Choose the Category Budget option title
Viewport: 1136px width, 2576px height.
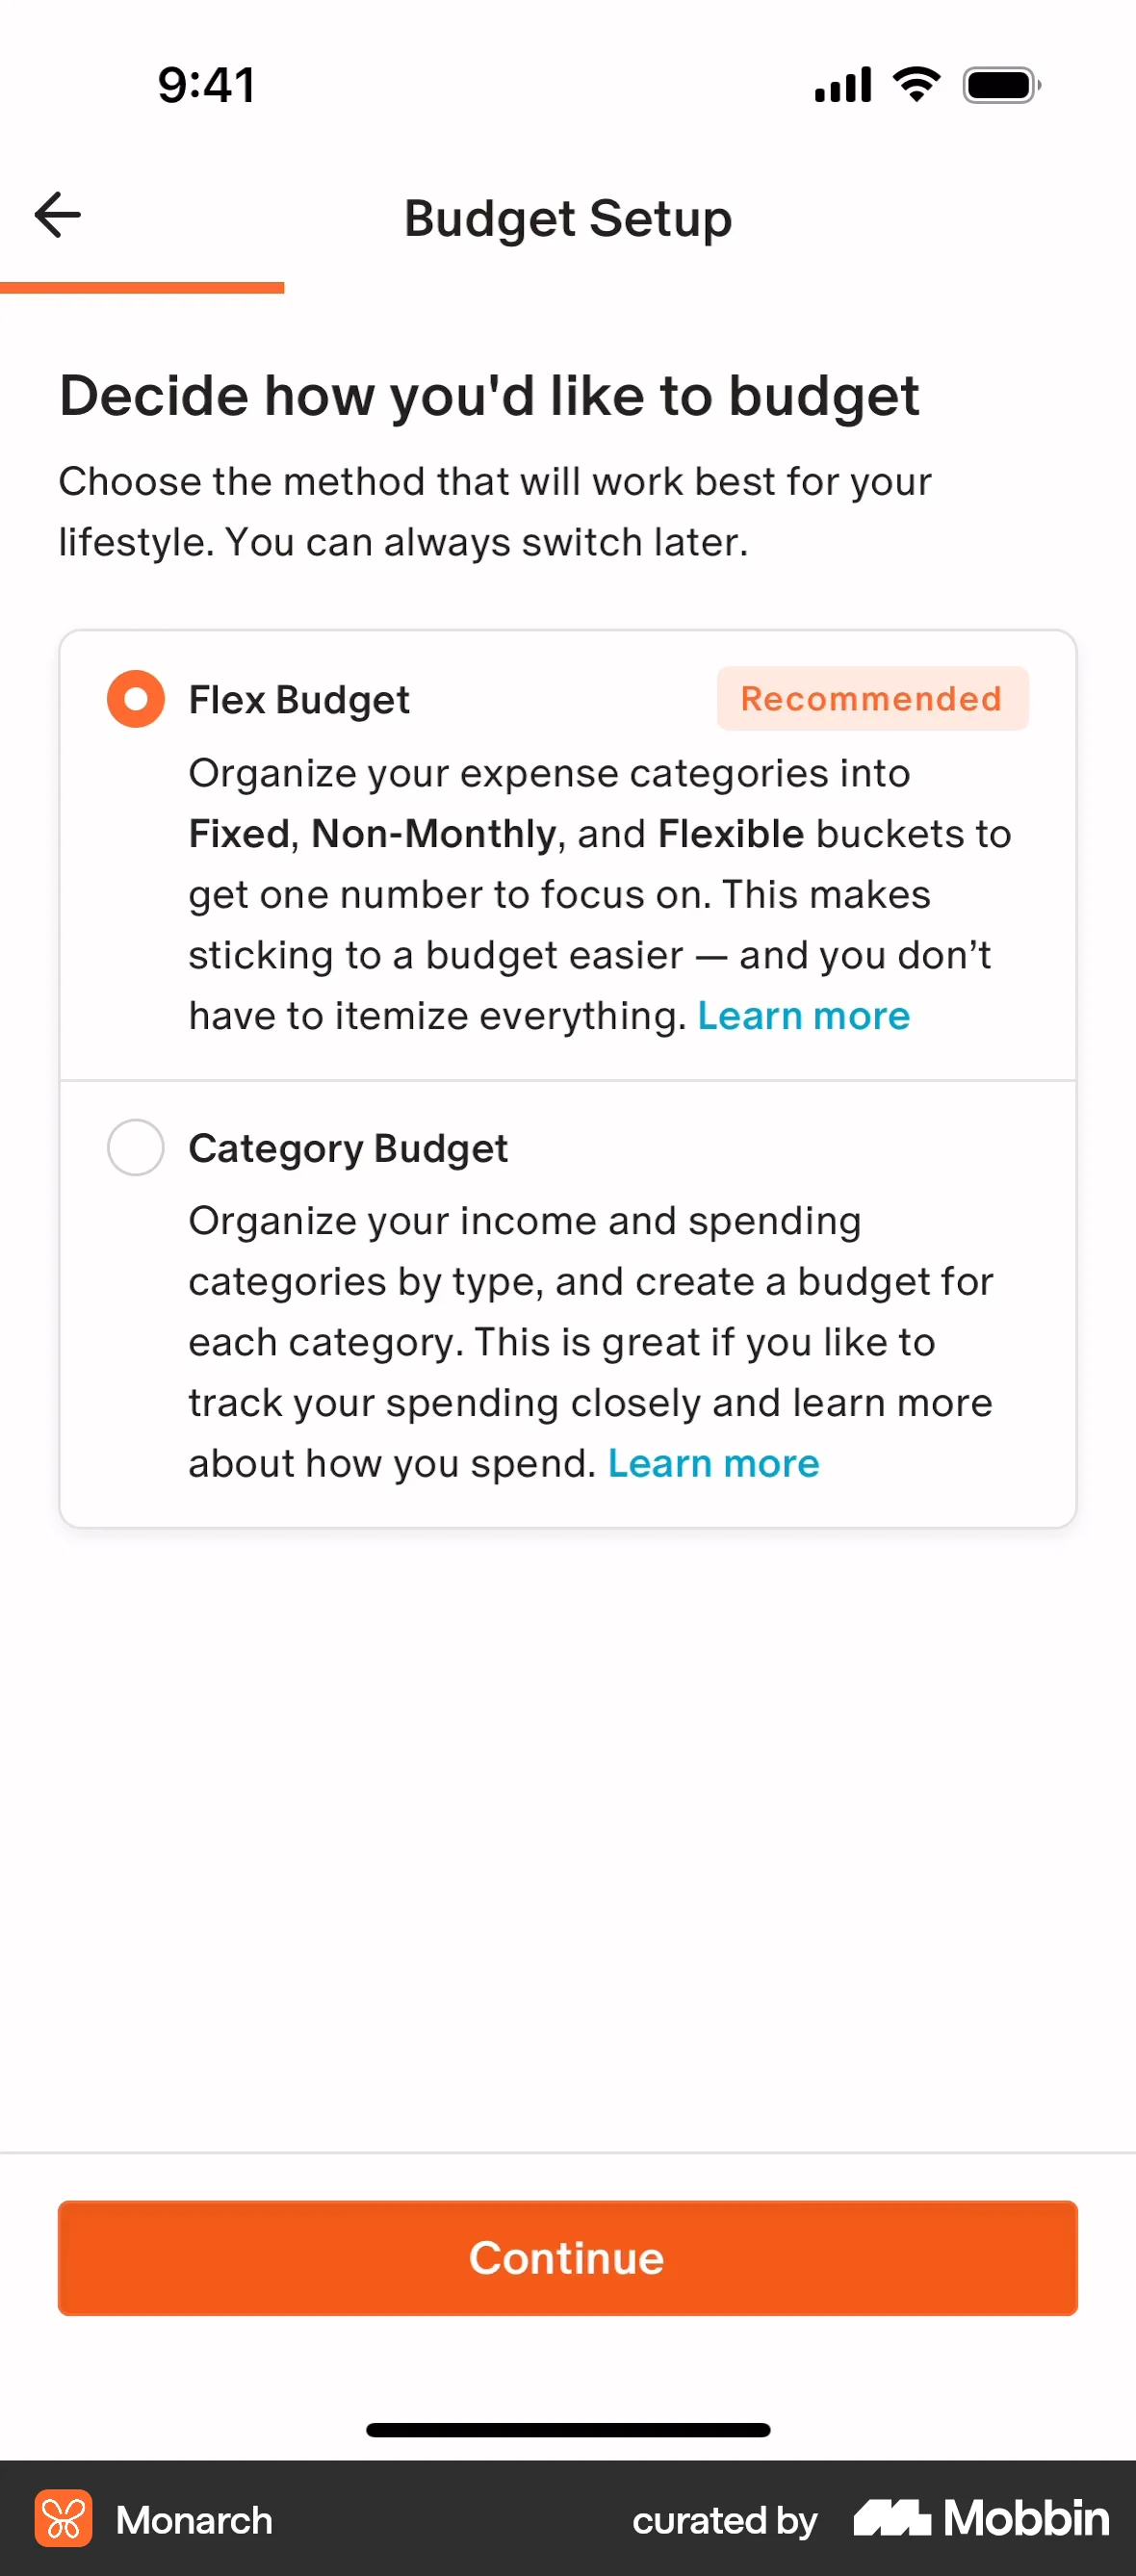click(348, 1148)
